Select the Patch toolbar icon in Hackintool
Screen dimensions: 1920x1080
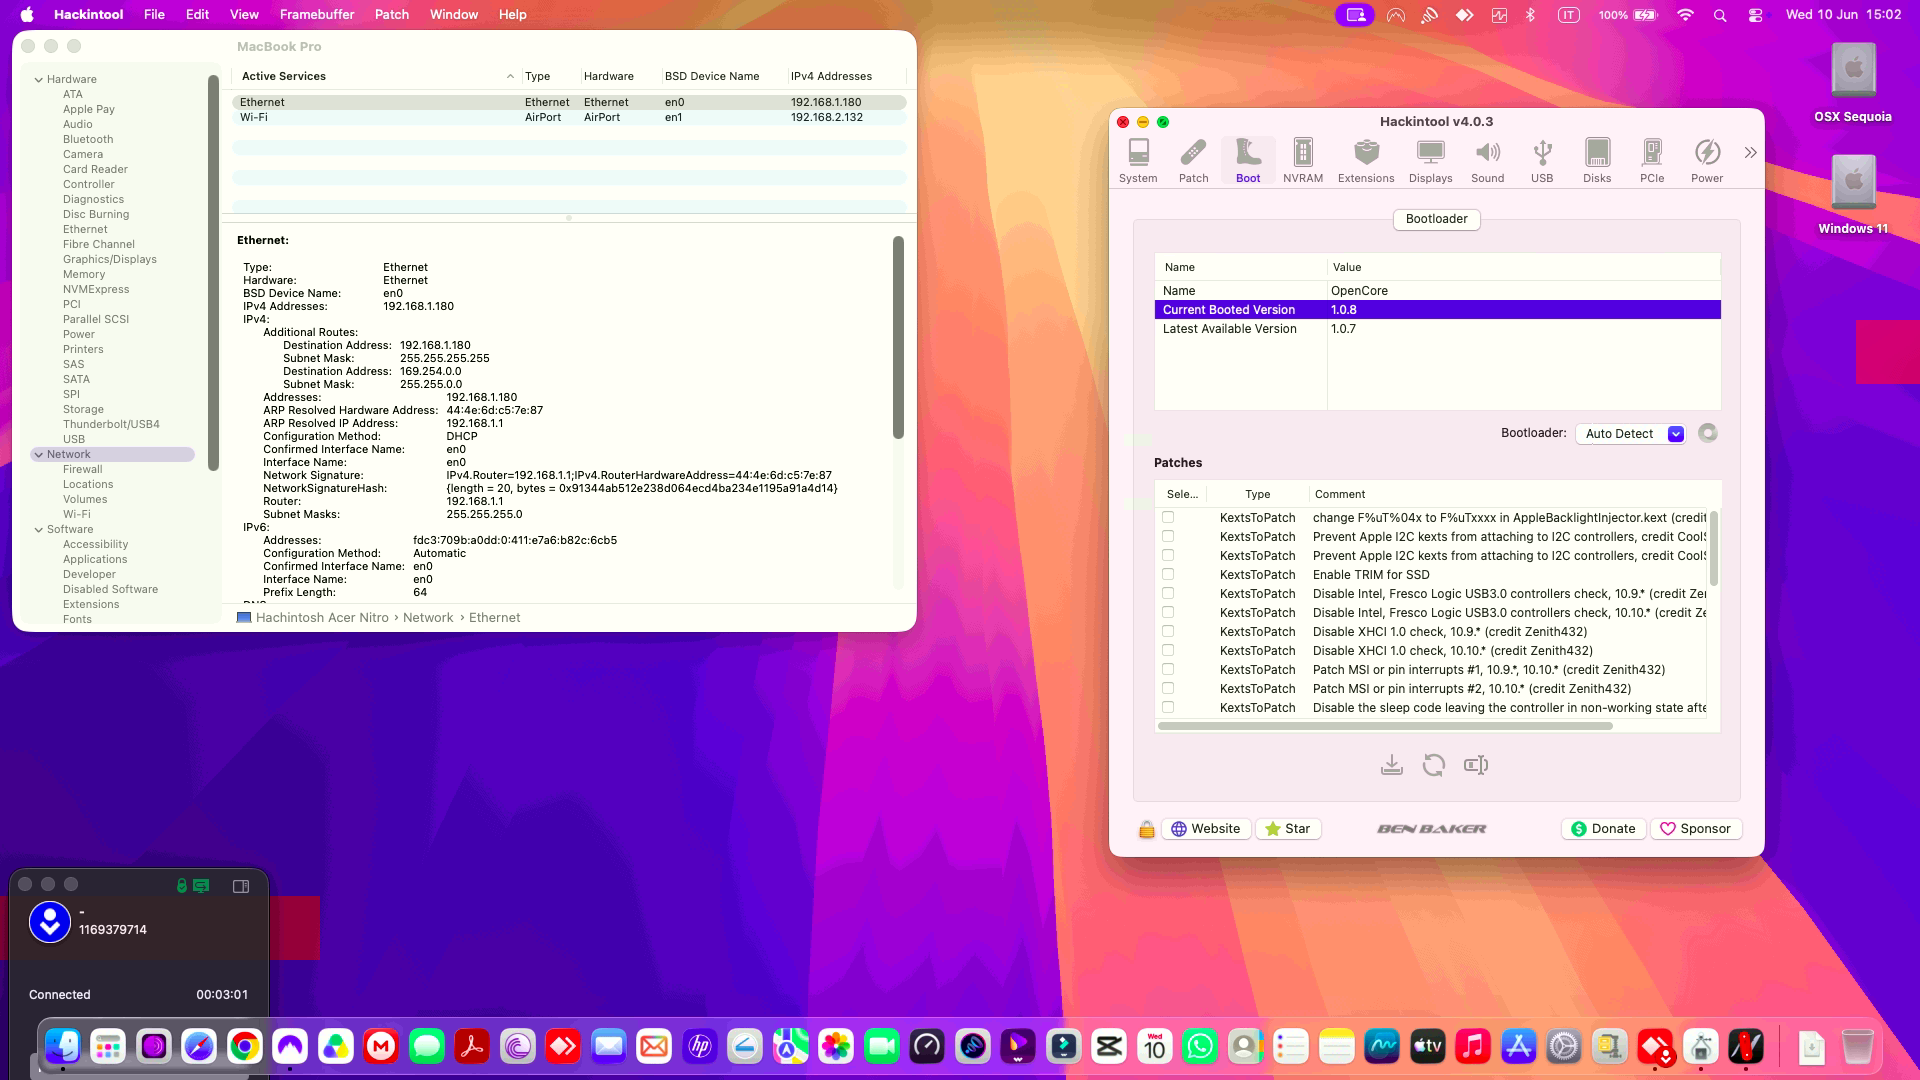tap(1193, 160)
